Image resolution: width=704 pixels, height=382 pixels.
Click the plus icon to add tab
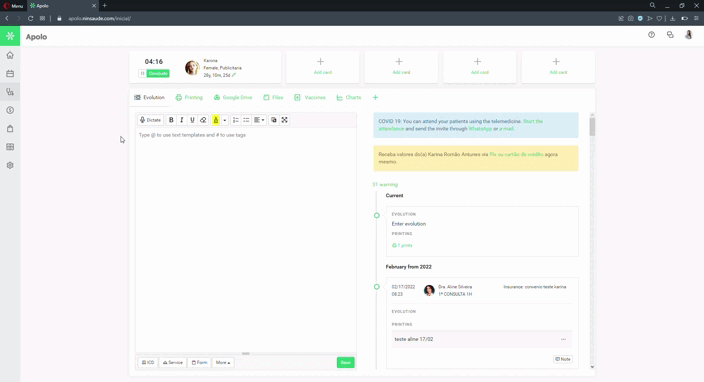pyautogui.click(x=375, y=97)
